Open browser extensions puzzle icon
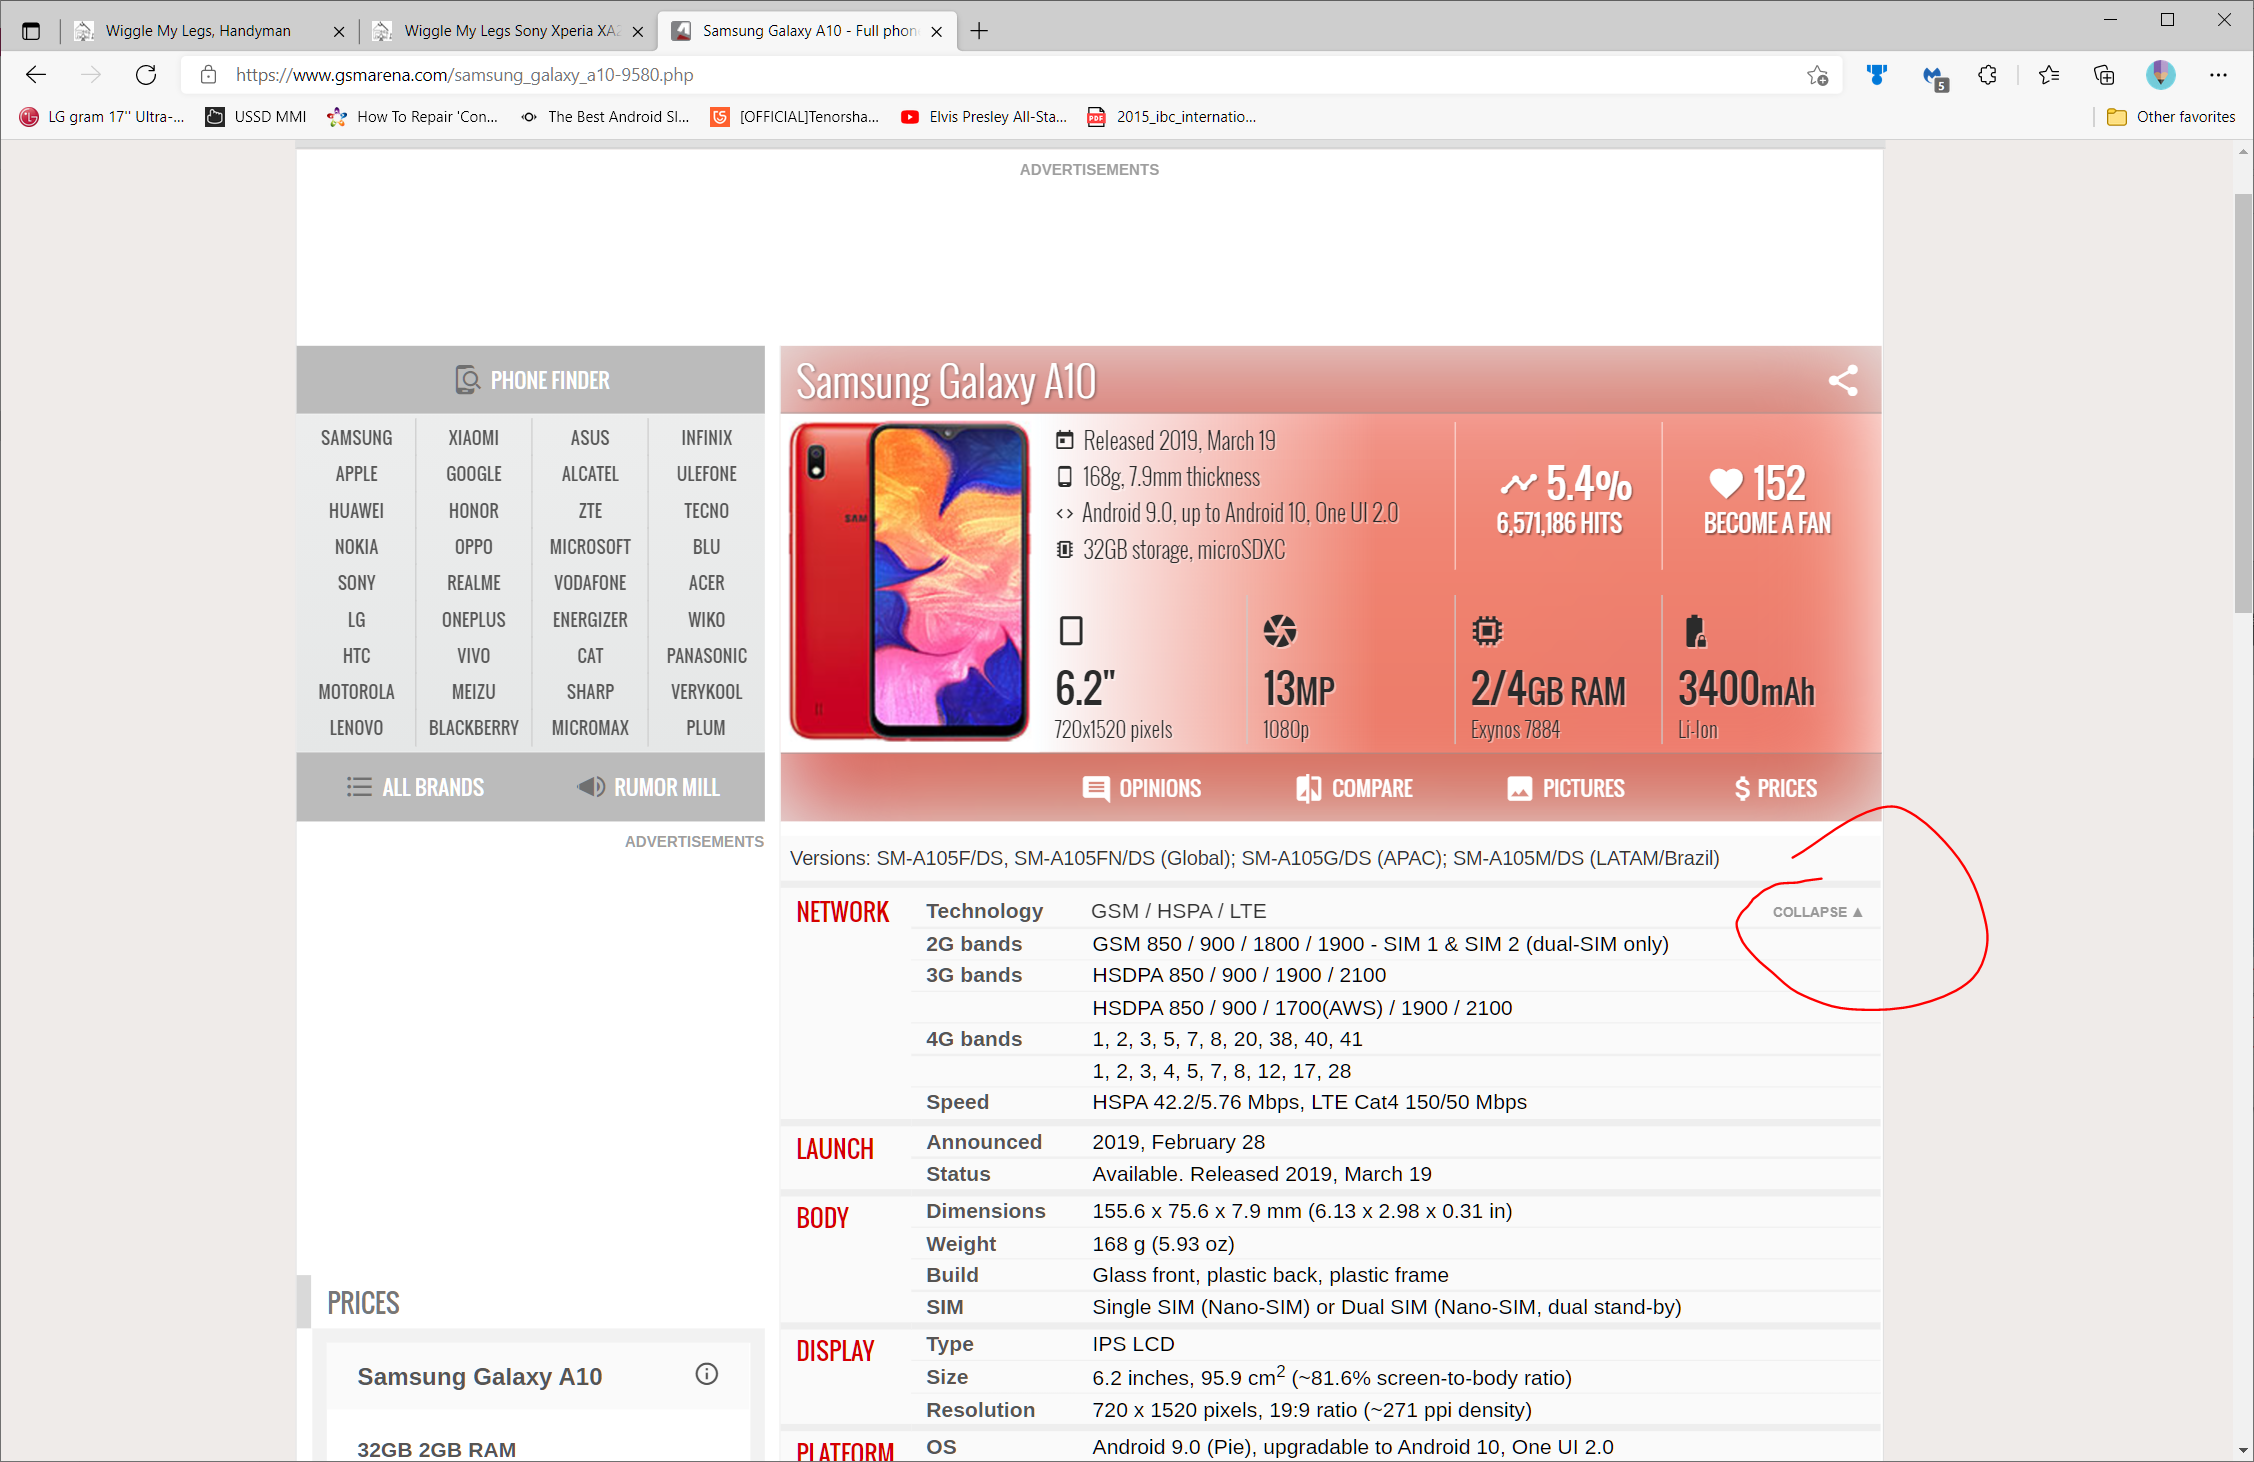The width and height of the screenshot is (2254, 1462). pos(1987,75)
